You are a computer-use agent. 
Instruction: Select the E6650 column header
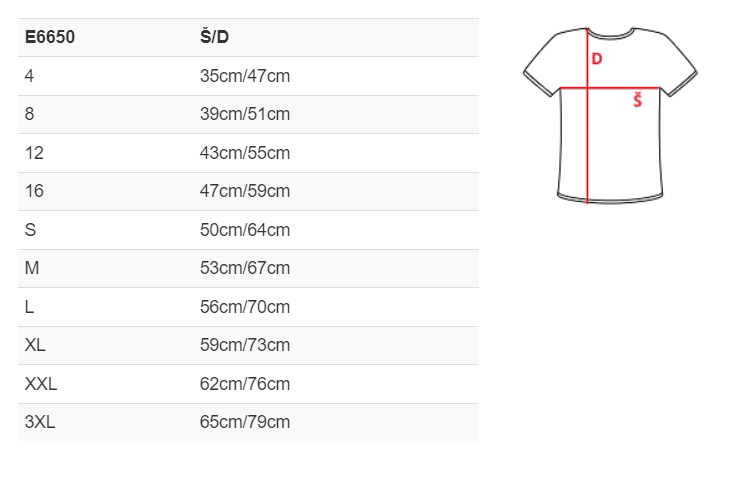pos(49,37)
